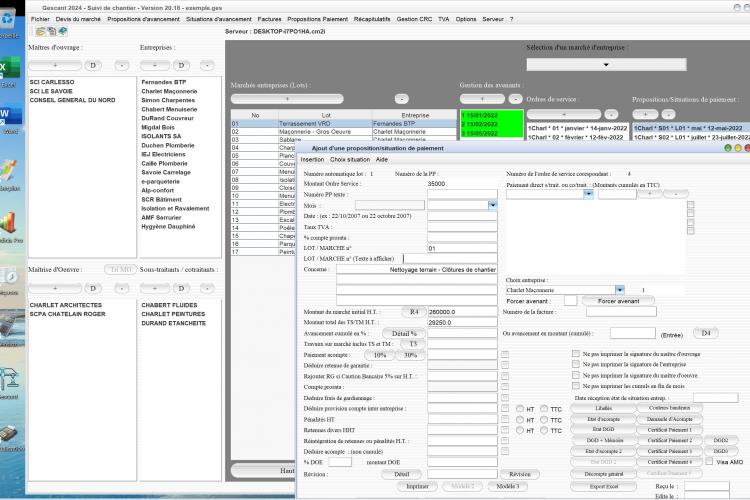Select HT radio on the Retenues divers row
Image resolution: width=750 pixels, height=500 pixels.
(x=520, y=430)
